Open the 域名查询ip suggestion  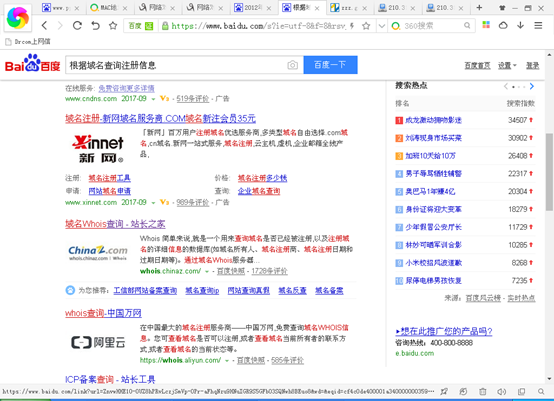tap(202, 290)
